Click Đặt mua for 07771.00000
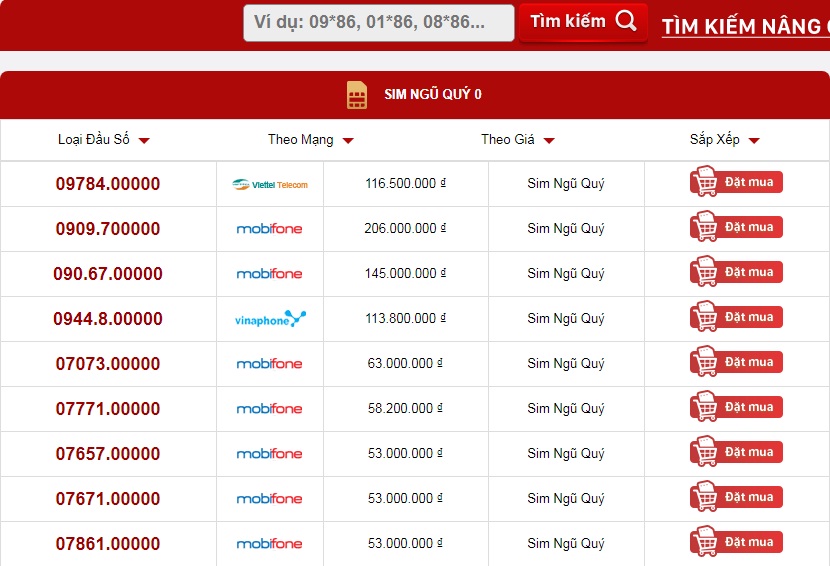Image resolution: width=830 pixels, height=566 pixels. (x=736, y=407)
